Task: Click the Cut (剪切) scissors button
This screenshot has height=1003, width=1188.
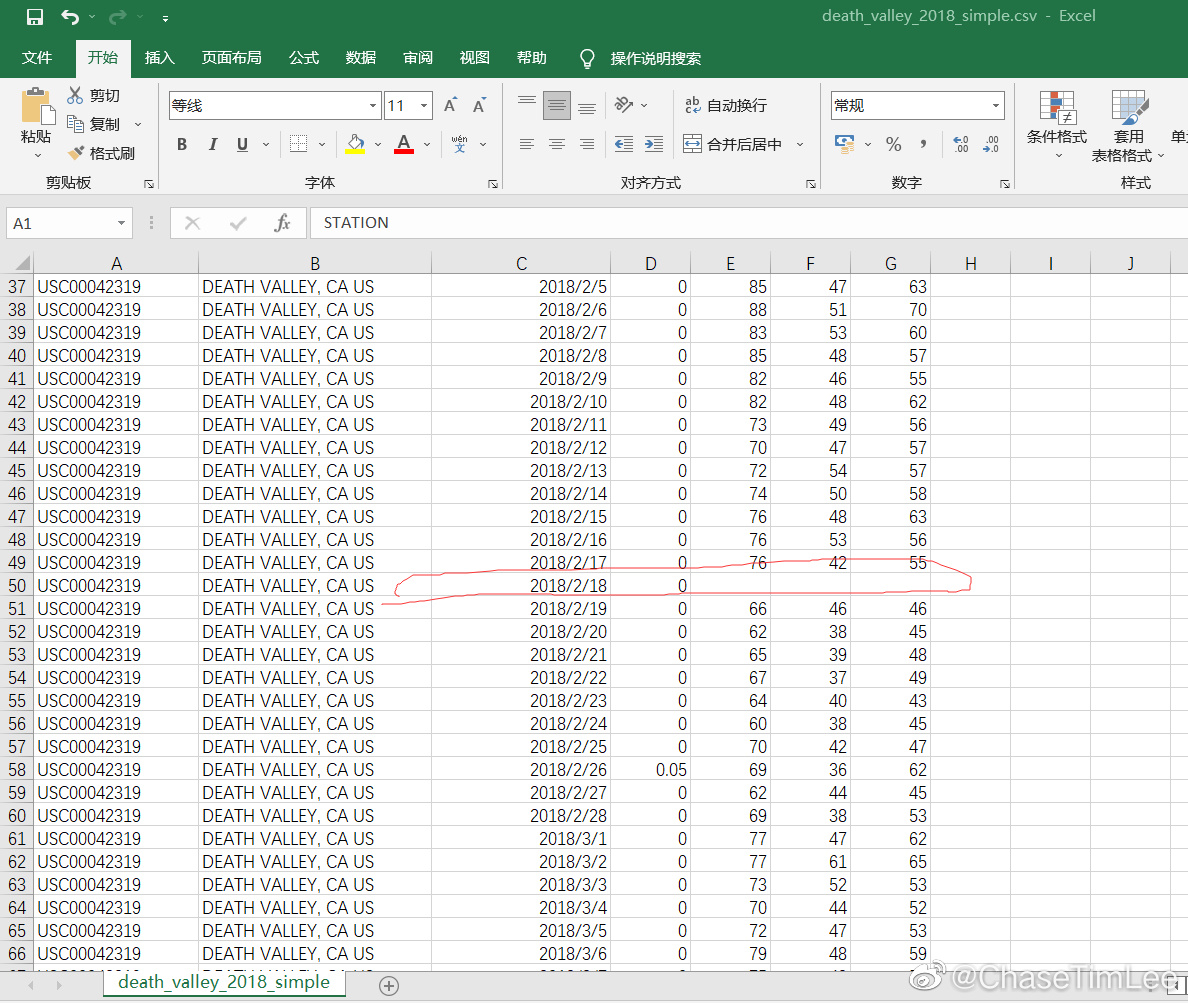Action: pyautogui.click(x=93, y=95)
